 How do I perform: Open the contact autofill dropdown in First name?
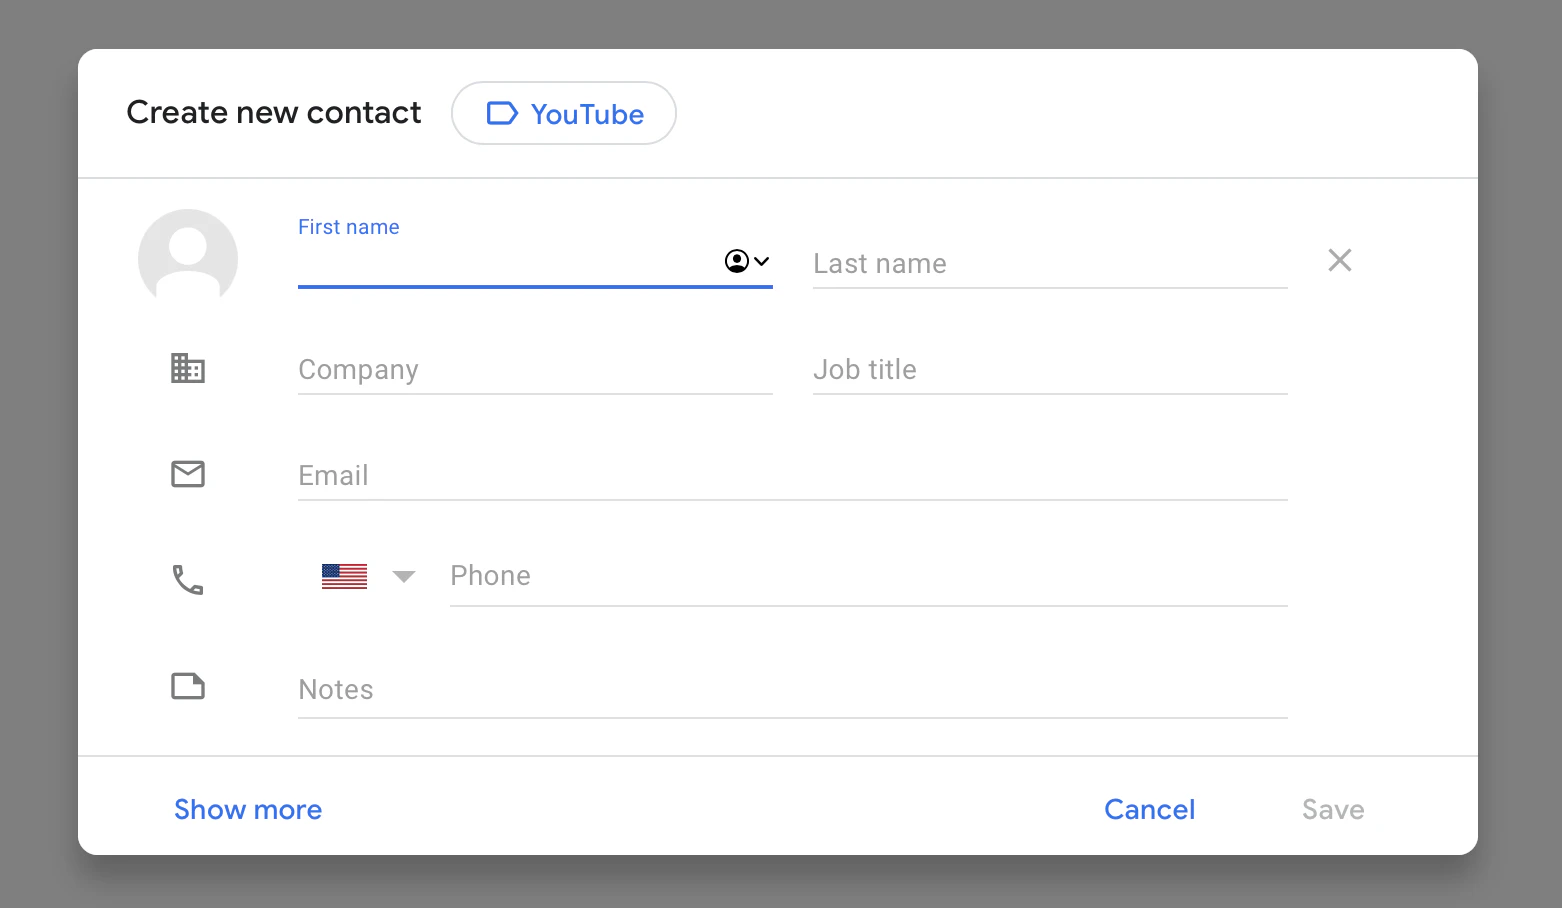[747, 261]
